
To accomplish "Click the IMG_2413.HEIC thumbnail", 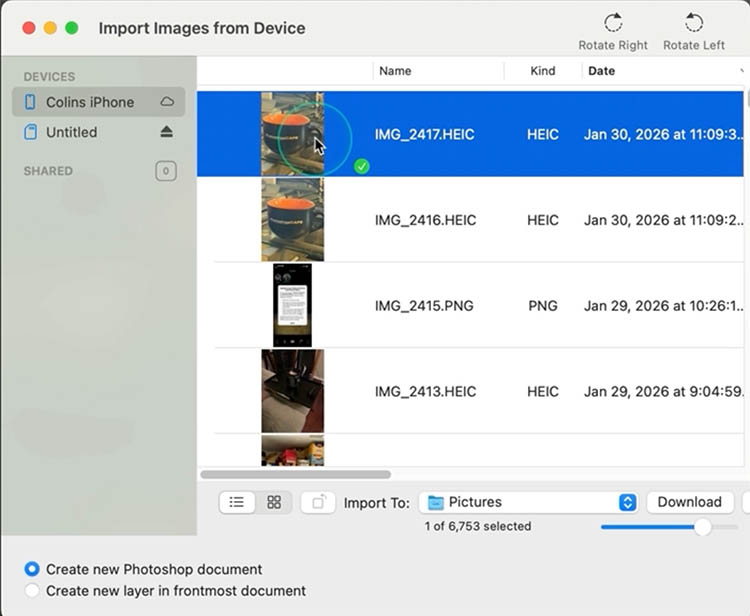I will point(292,390).
